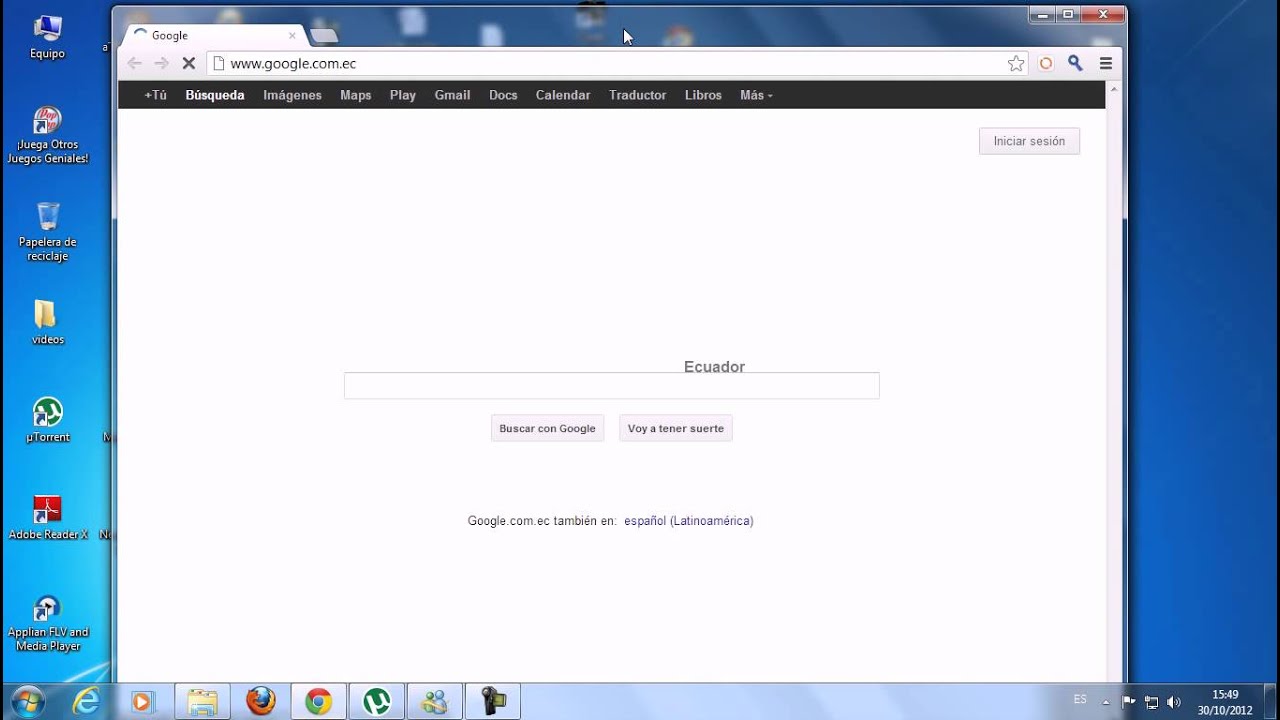Select the Applian FLV and Media Player shortcut

pyautogui.click(x=47, y=624)
